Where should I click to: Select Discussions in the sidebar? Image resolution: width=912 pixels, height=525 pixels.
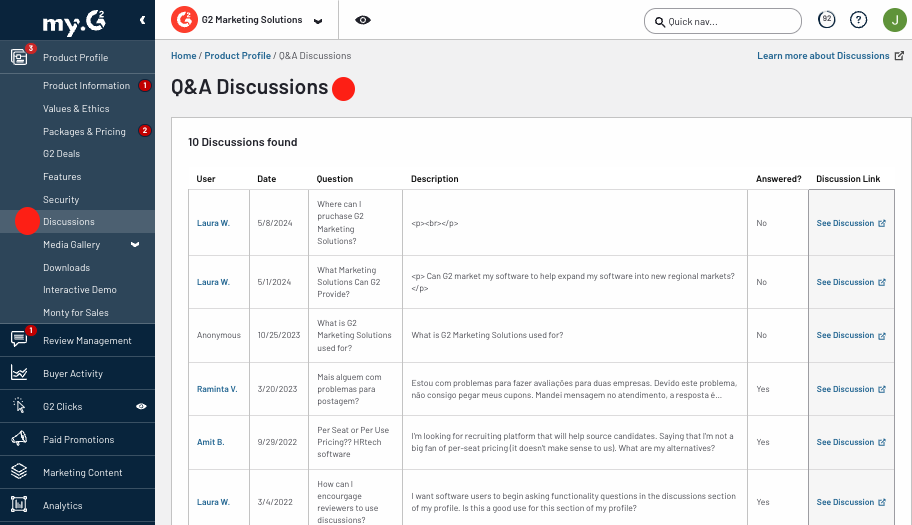point(69,222)
